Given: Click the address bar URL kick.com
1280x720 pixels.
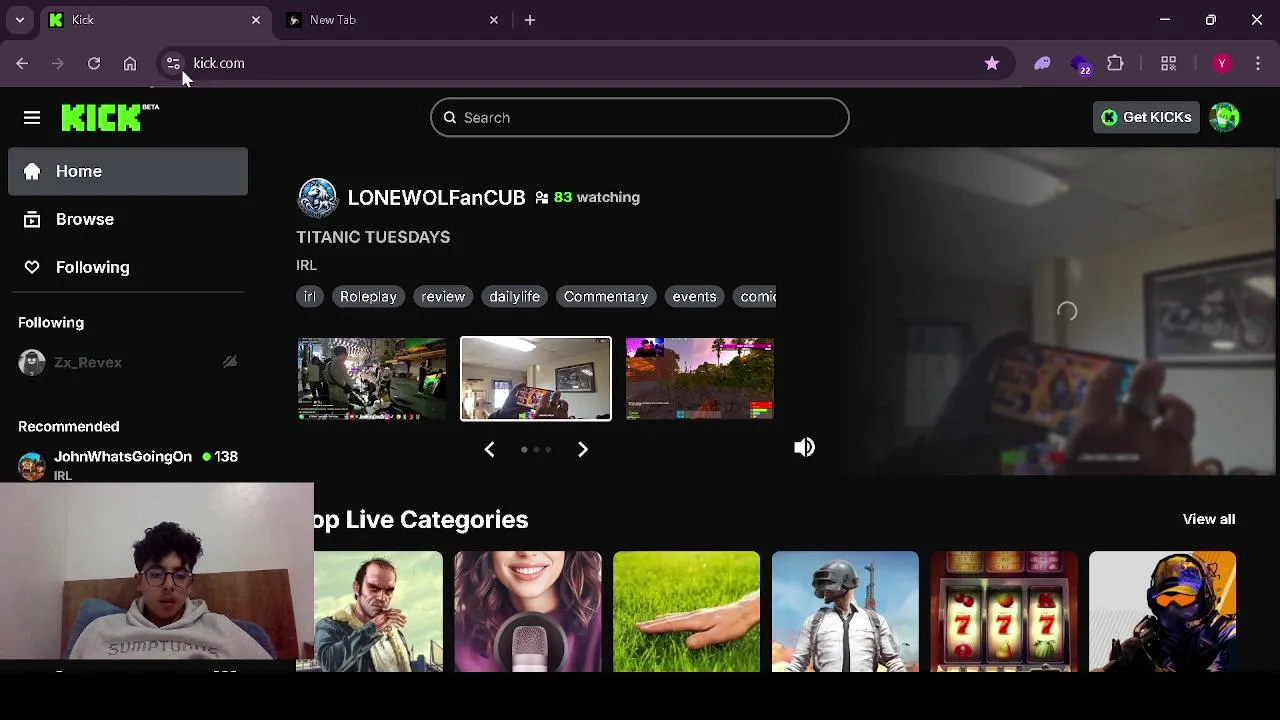Looking at the screenshot, I should pyautogui.click(x=218, y=63).
